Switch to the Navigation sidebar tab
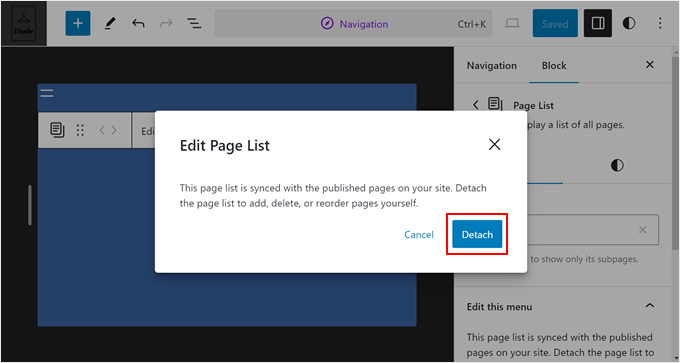This screenshot has height=363, width=680. [492, 65]
